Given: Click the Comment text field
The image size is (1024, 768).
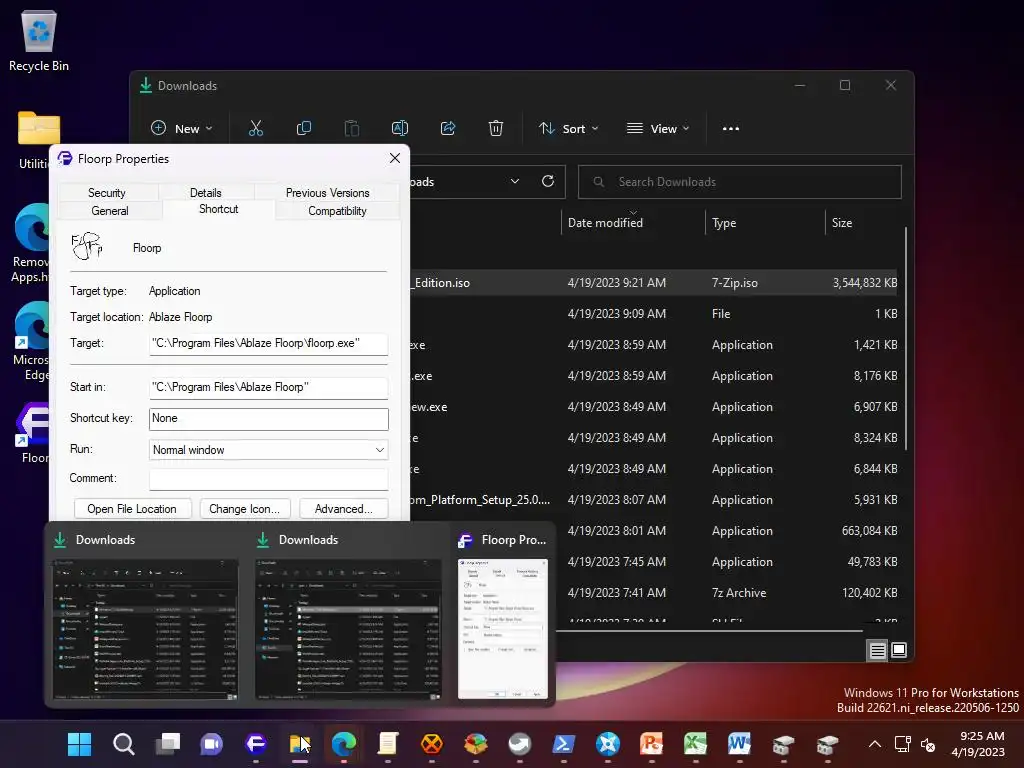Looking at the screenshot, I should pos(268,479).
